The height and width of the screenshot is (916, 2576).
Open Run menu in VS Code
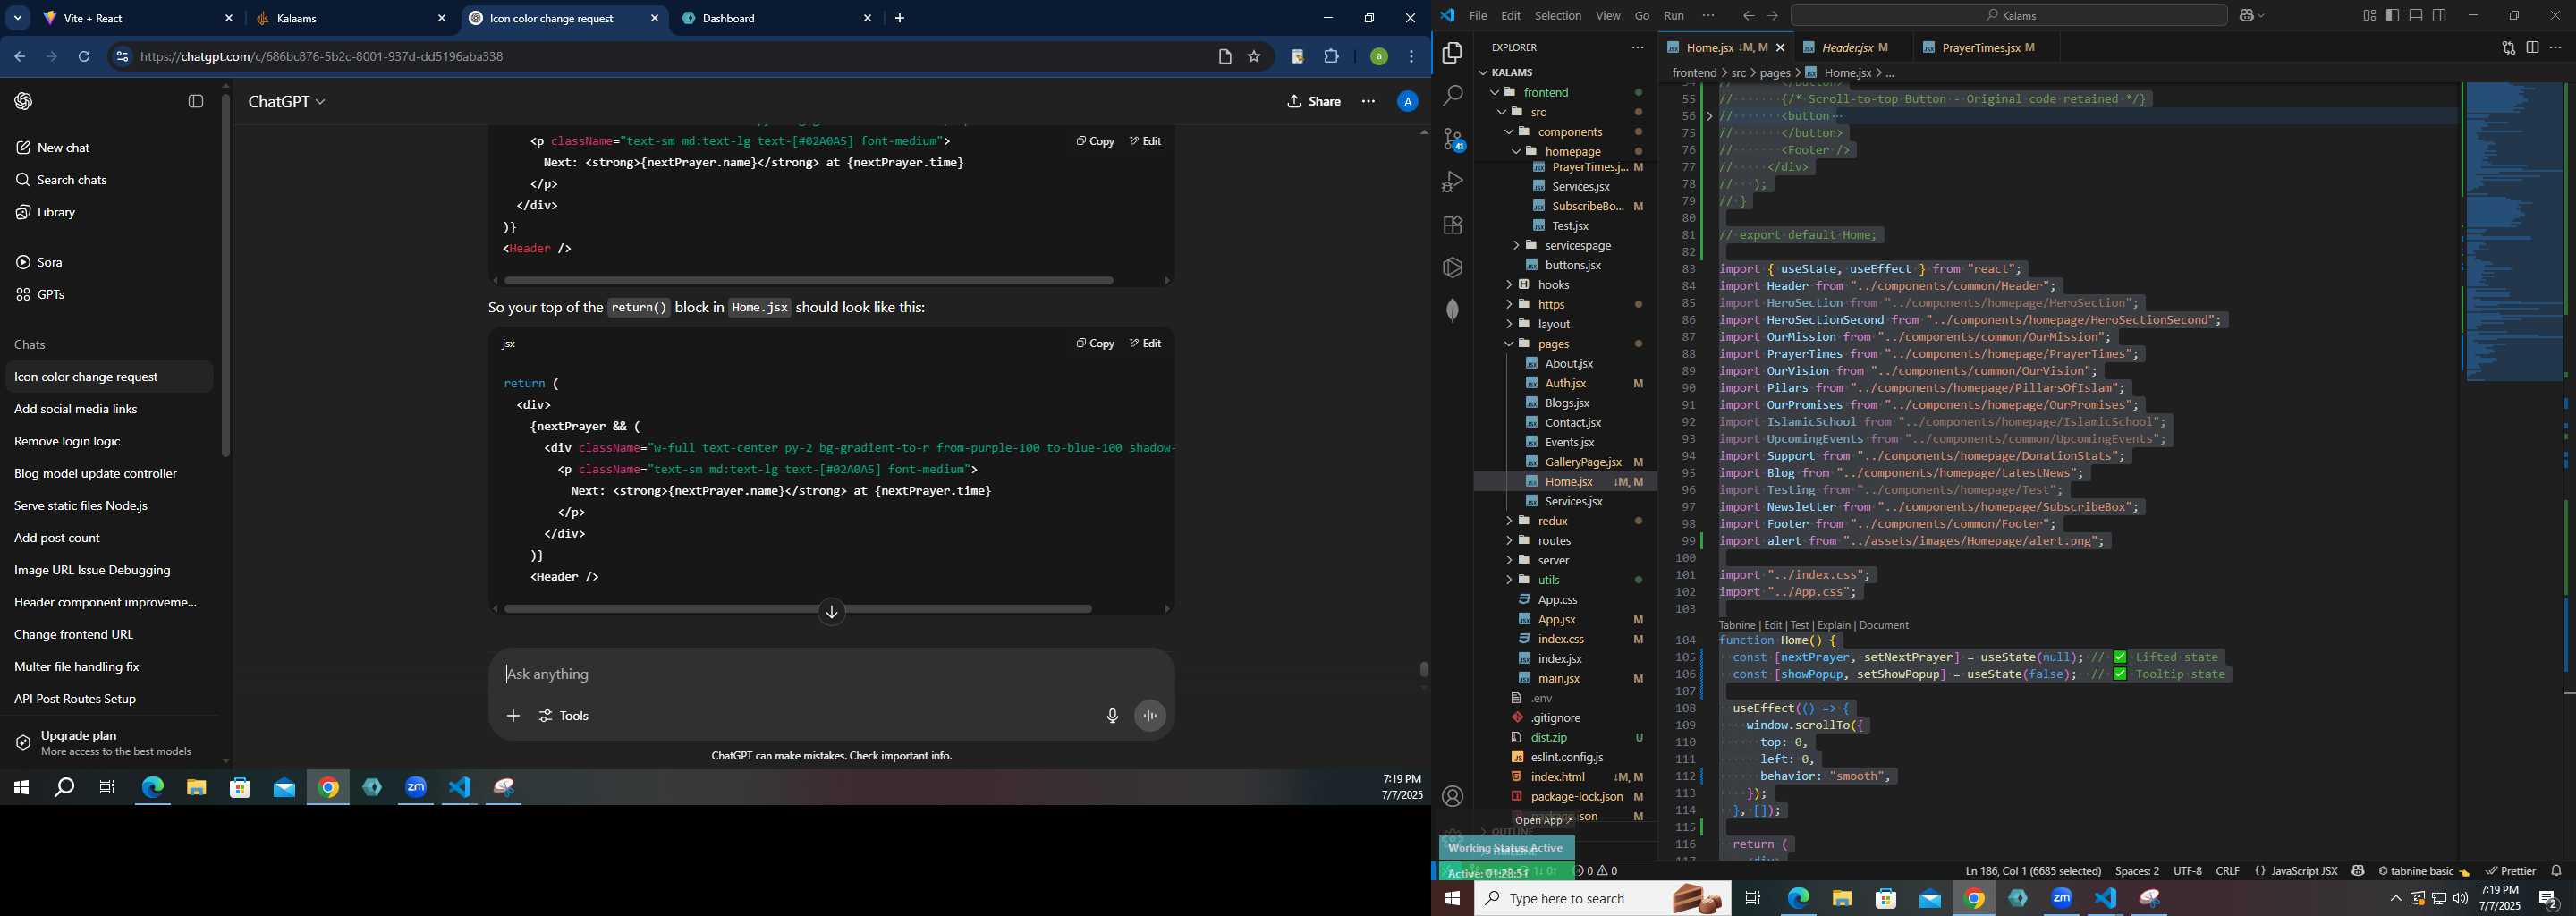point(1673,16)
